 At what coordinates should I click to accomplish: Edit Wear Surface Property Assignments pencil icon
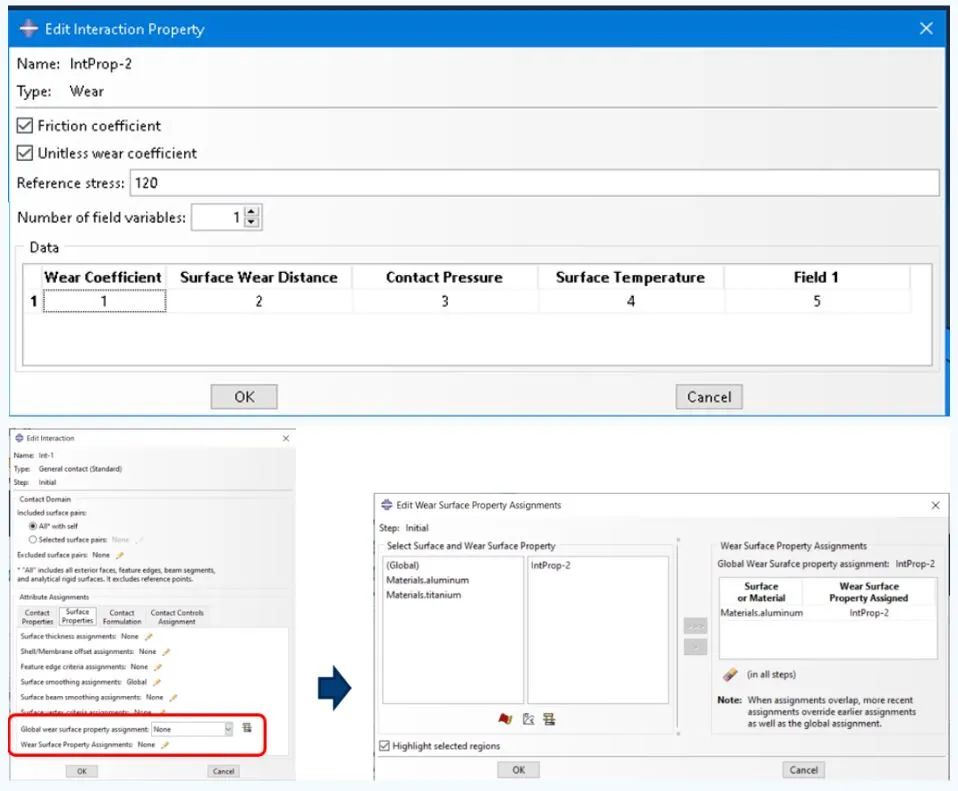(164, 745)
